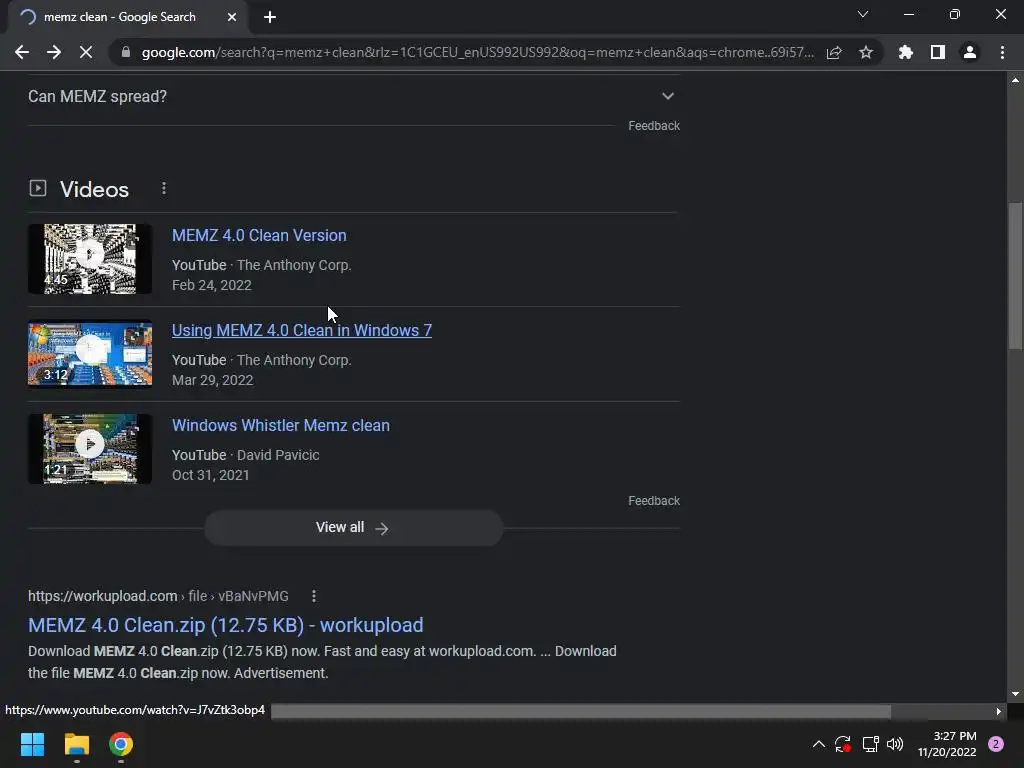Image resolution: width=1024 pixels, height=768 pixels.
Task: Open the clock and date flyout
Action: [947, 744]
